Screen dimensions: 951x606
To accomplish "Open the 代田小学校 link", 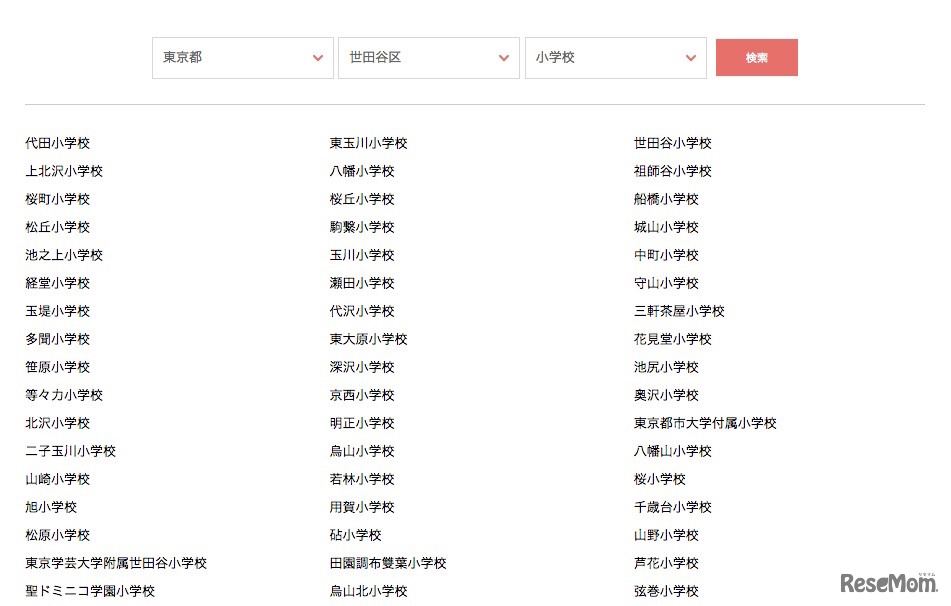I will (57, 143).
